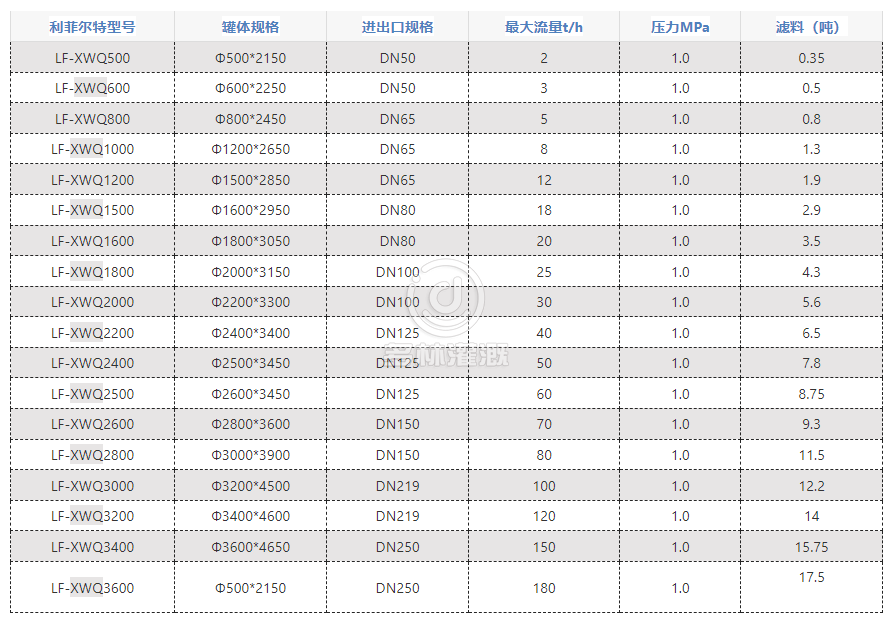
Task: Click the 压力MPa header cell
Action: click(680, 27)
